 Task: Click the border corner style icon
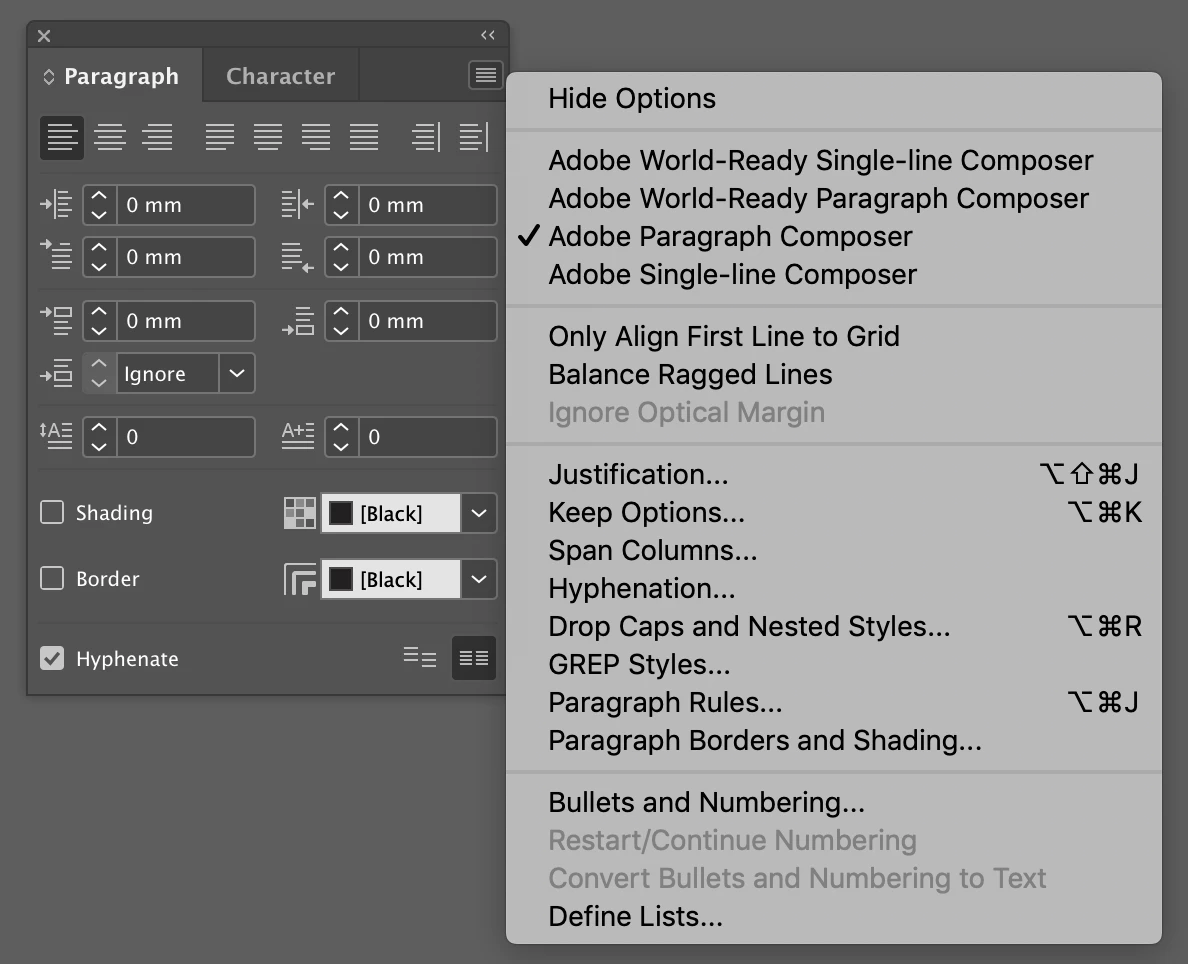(300, 579)
